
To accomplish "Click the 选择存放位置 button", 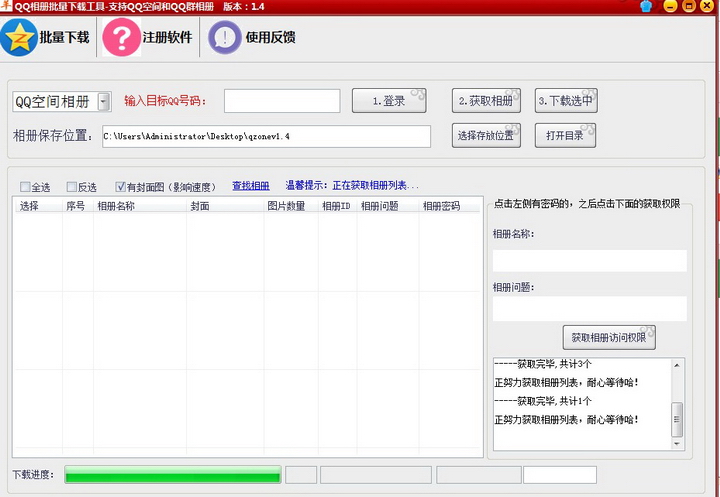I will [486, 136].
